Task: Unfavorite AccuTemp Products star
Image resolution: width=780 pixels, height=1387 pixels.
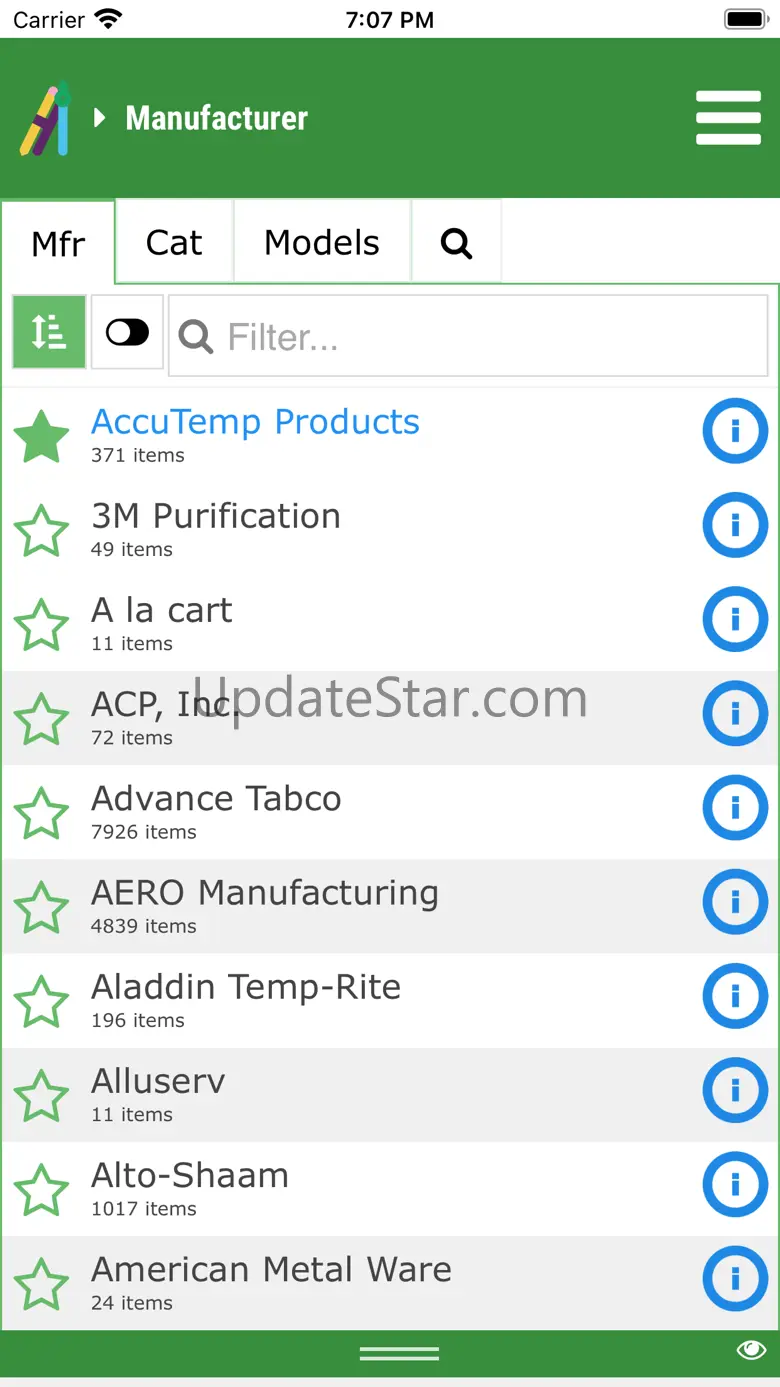Action: (42, 437)
